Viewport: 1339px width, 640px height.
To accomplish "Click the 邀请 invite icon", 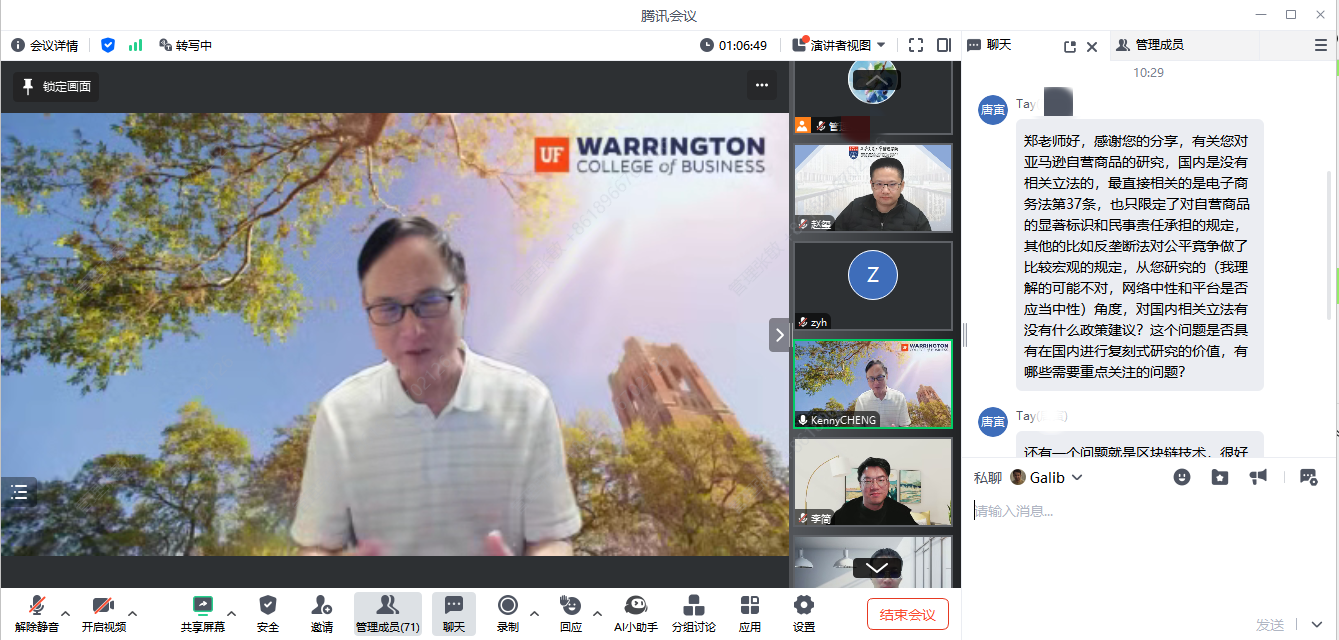I will pos(321,613).
